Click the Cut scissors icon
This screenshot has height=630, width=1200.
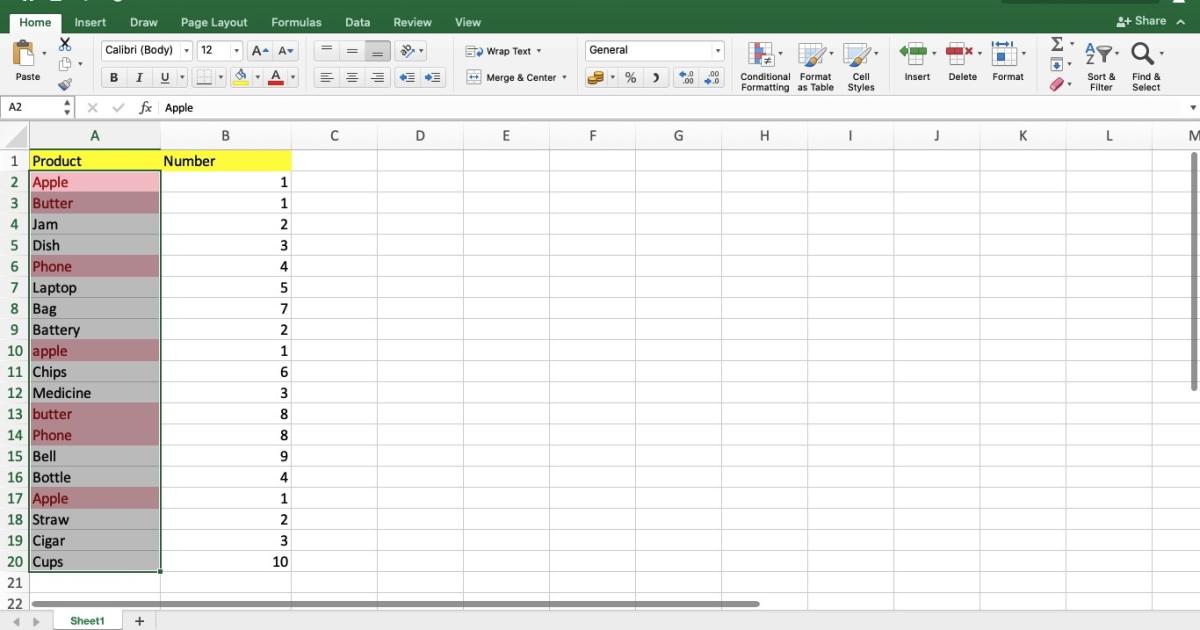click(x=65, y=45)
